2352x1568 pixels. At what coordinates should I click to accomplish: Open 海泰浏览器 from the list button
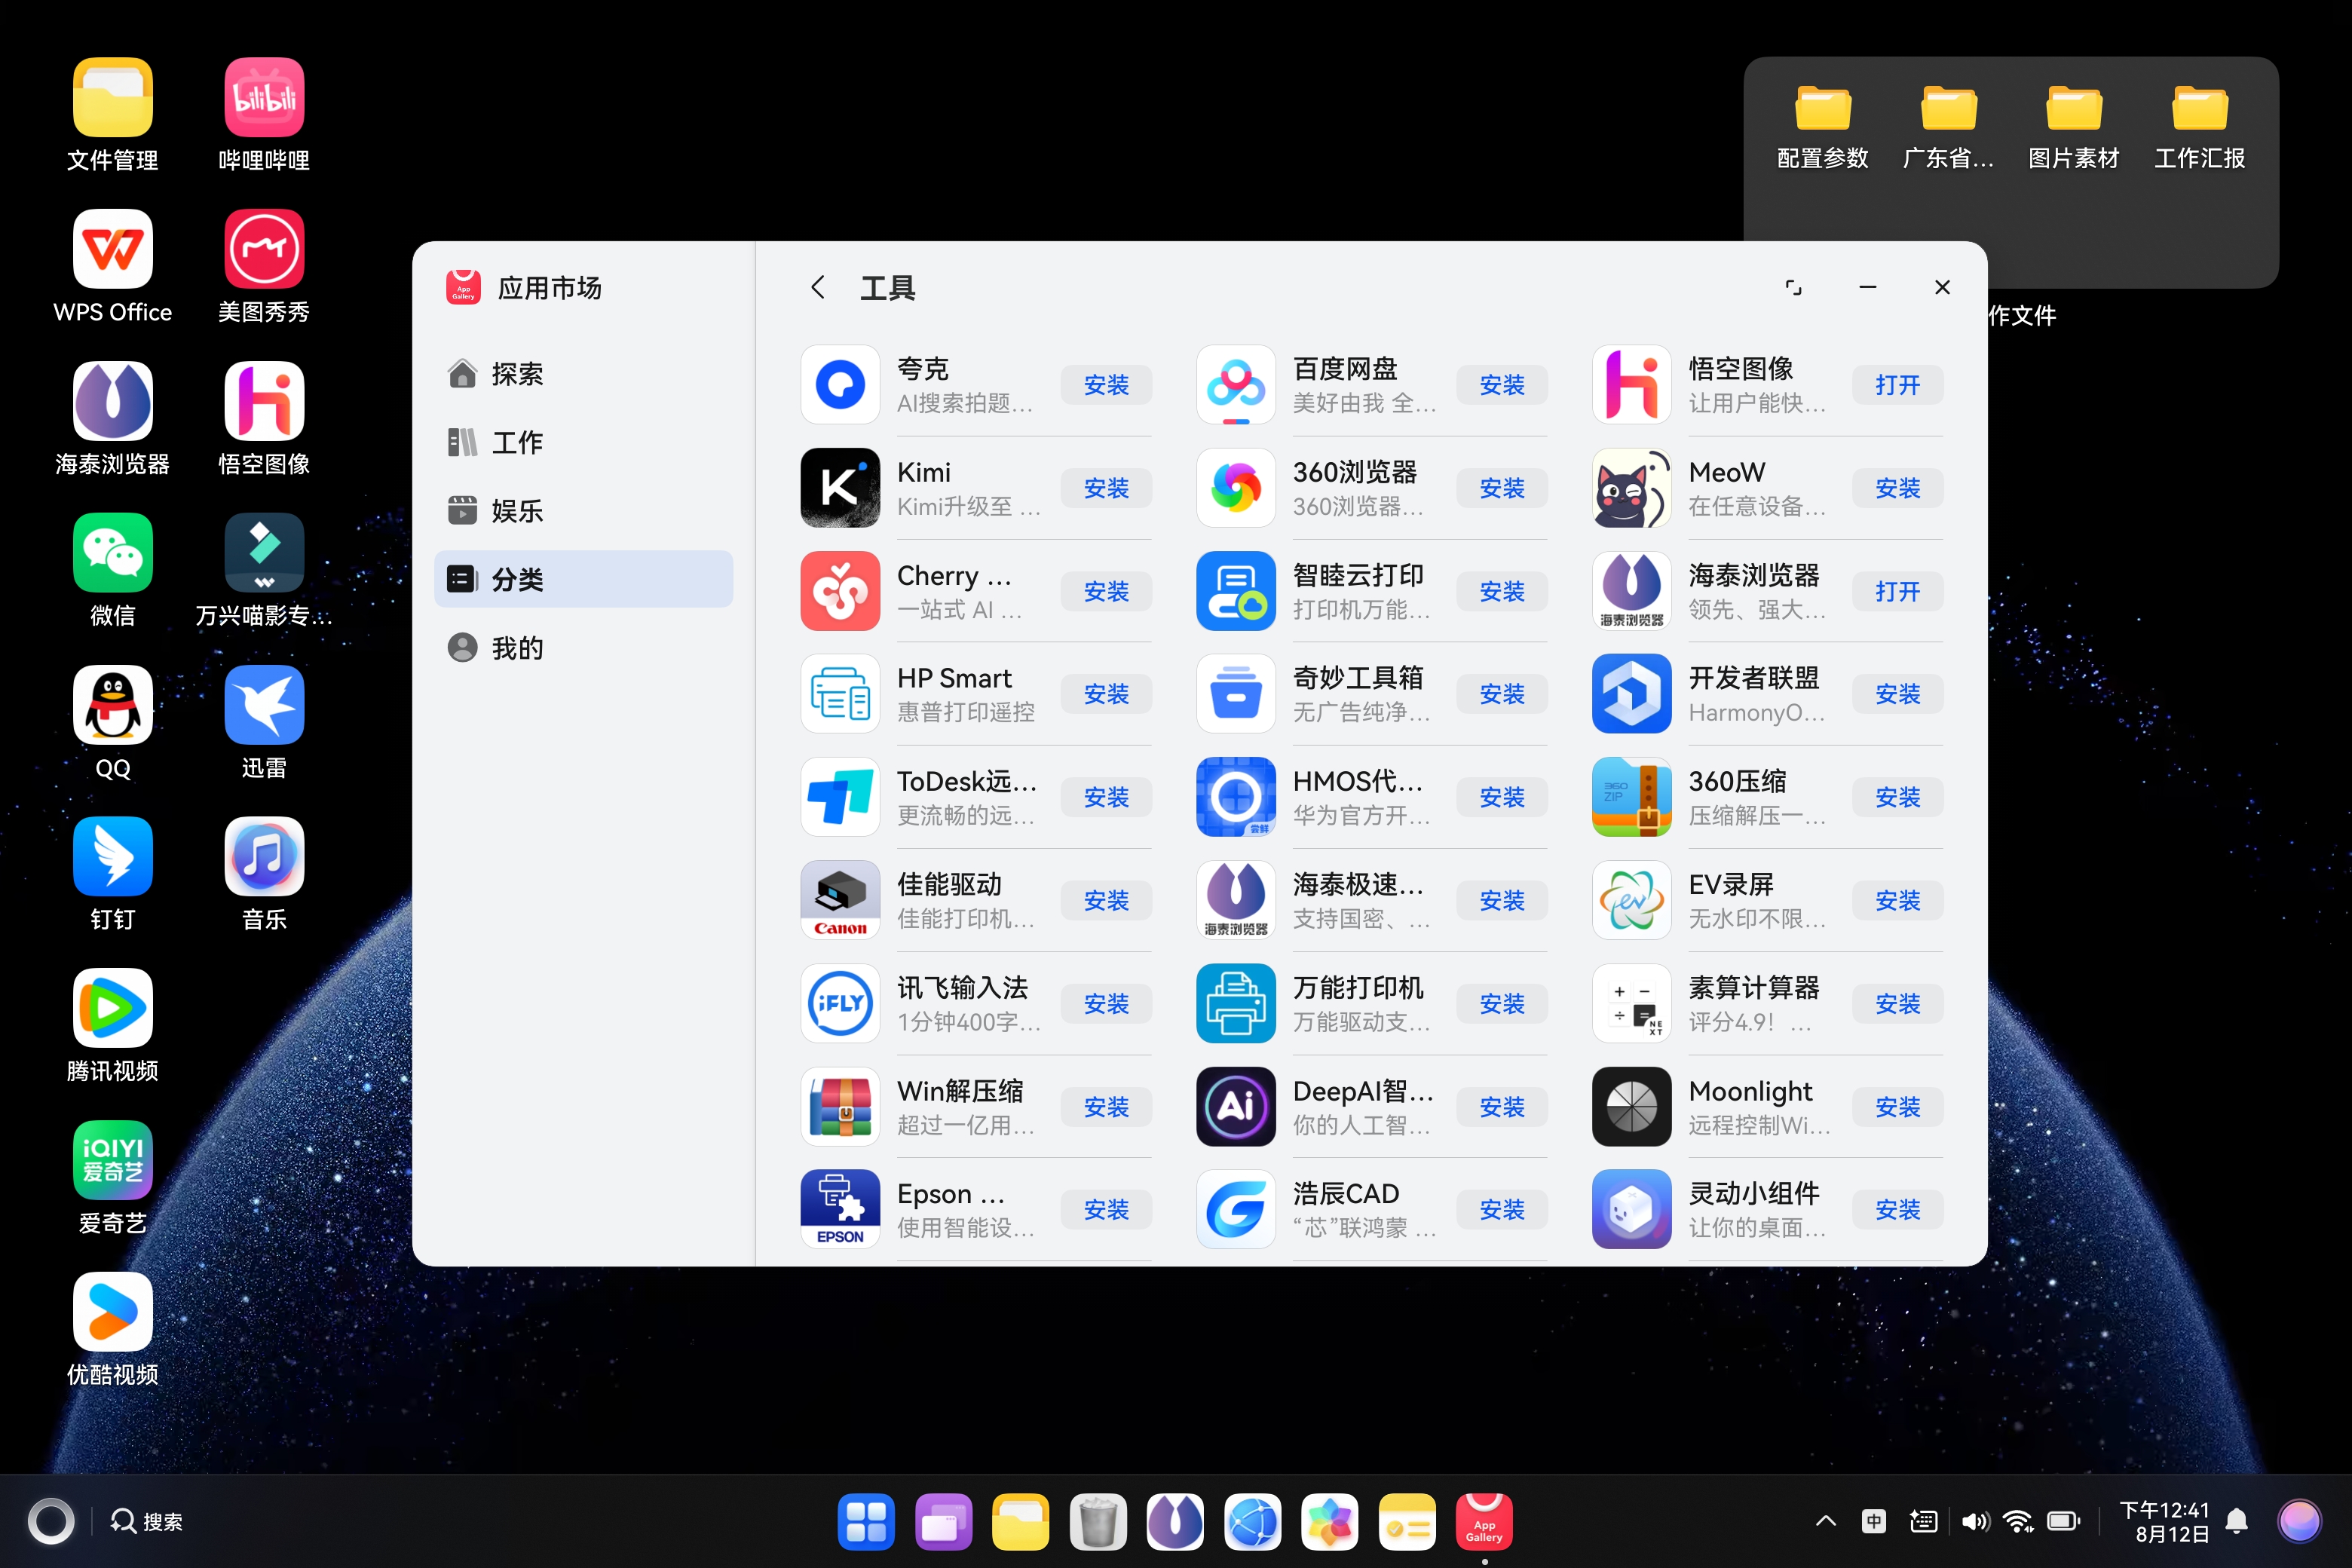1898,591
